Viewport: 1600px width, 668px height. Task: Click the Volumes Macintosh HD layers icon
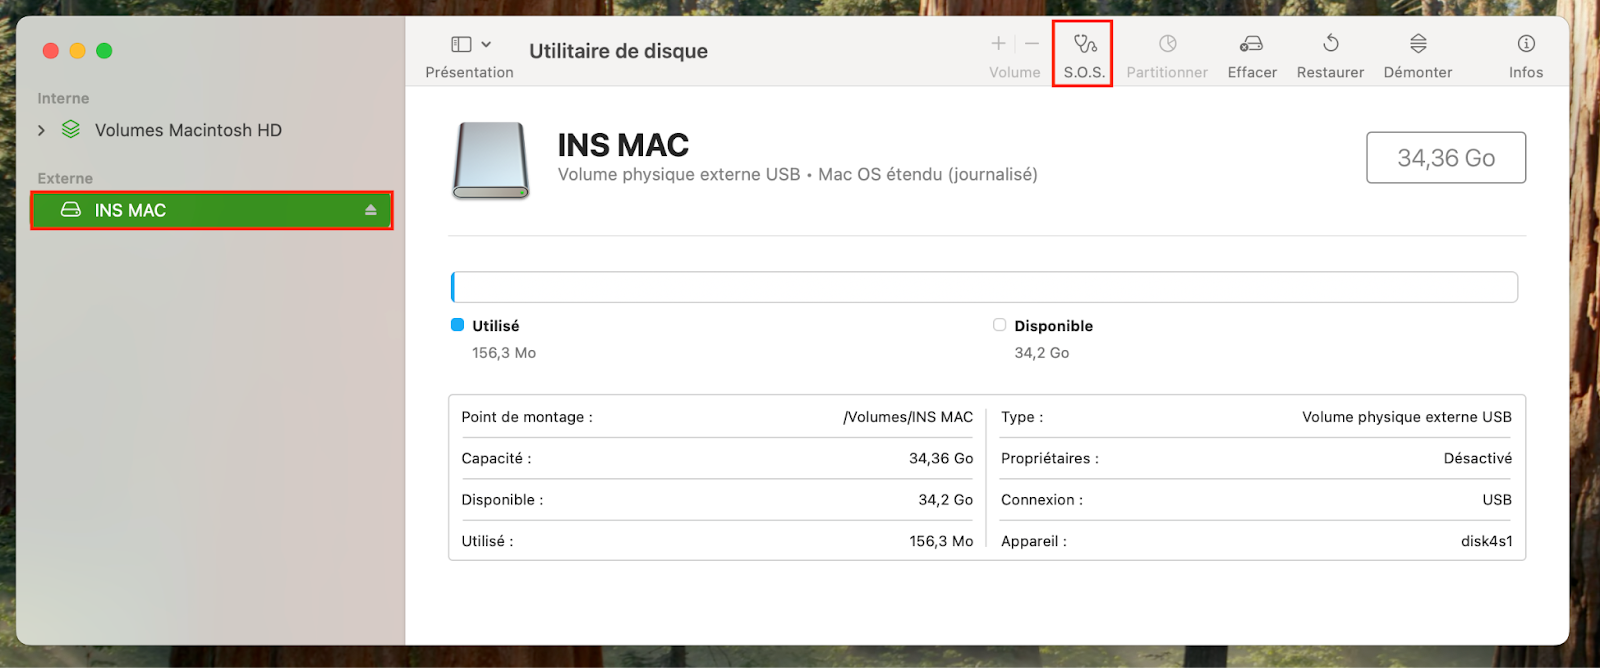point(71,129)
